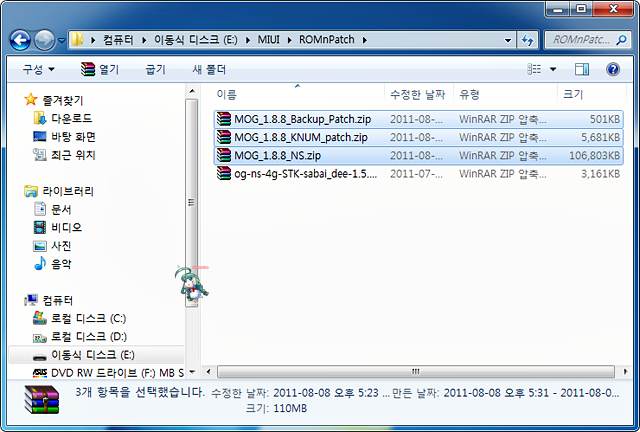Image resolution: width=640 pixels, height=432 pixels.
Task: Select 로컬 디스크 (C:) drive
Action: click(79, 318)
